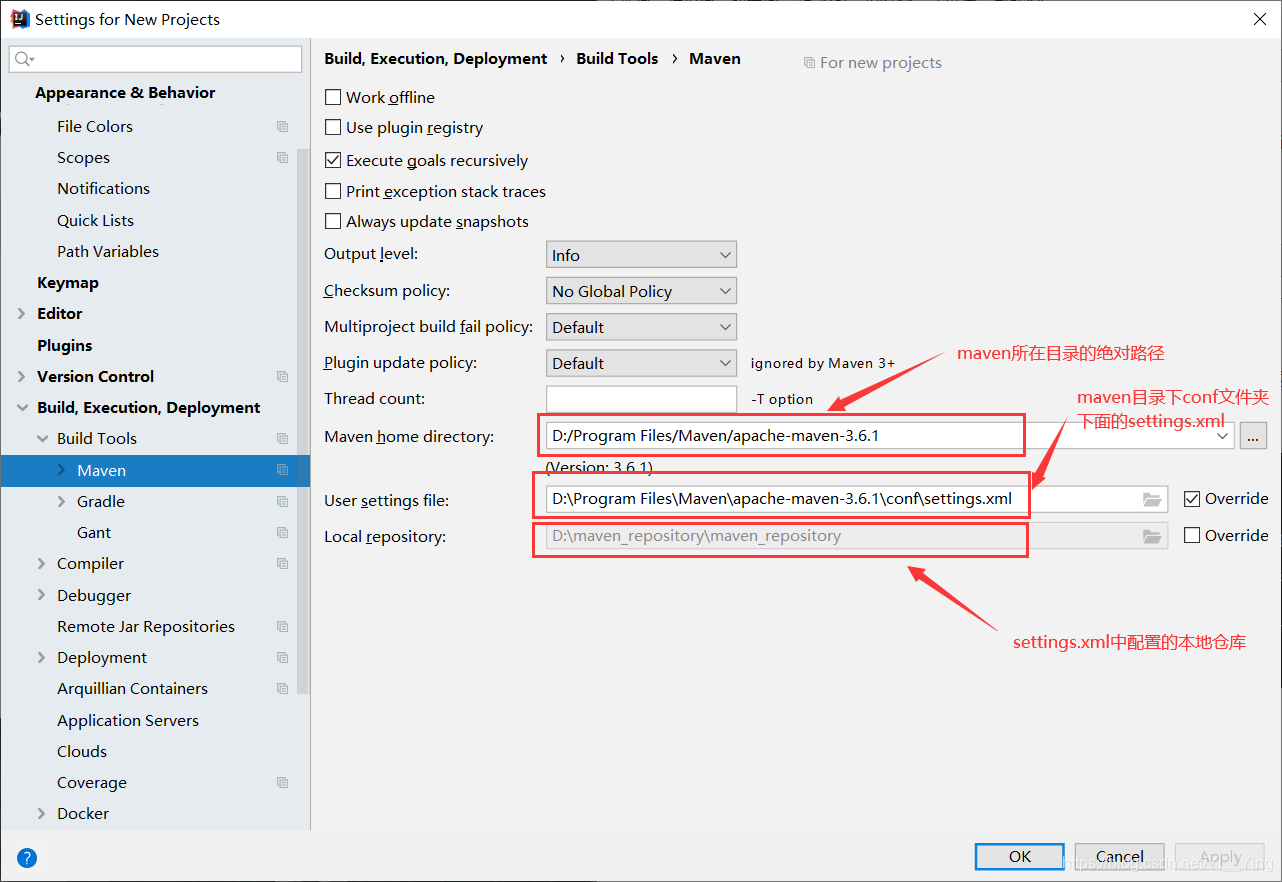Uncheck Override for User settings file
This screenshot has width=1282, height=882.
[1192, 498]
